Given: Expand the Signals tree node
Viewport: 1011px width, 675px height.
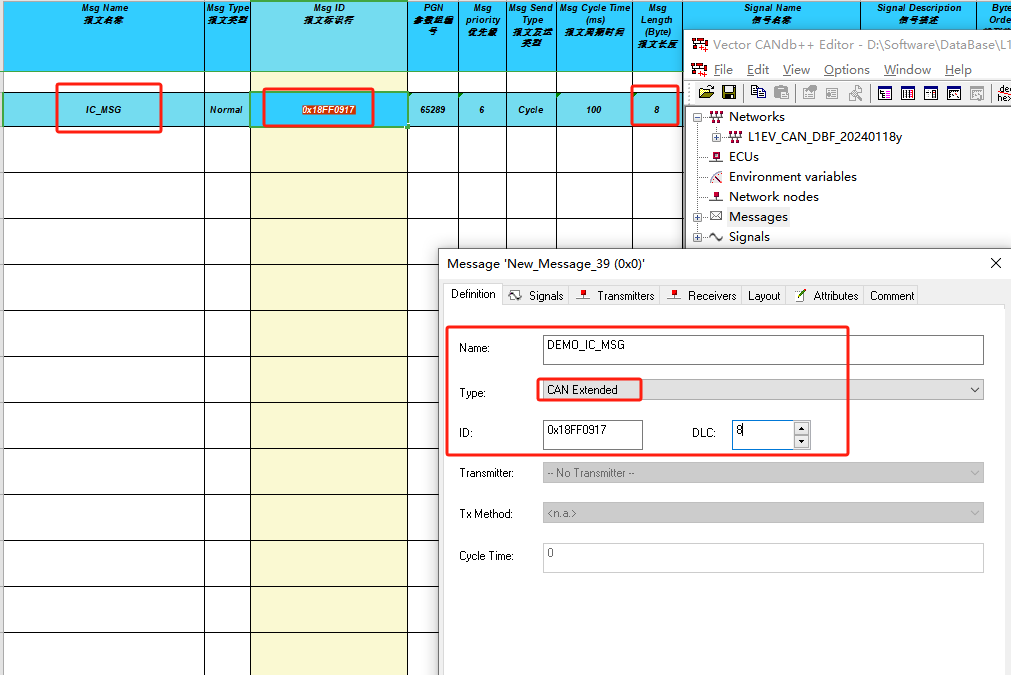Looking at the screenshot, I should tap(697, 237).
